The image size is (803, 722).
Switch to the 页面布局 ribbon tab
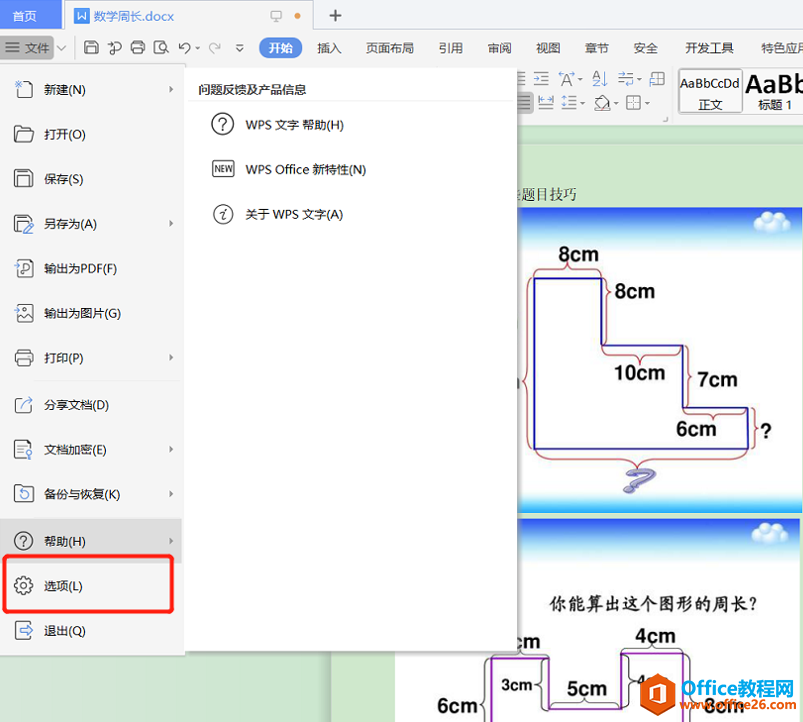coord(390,48)
